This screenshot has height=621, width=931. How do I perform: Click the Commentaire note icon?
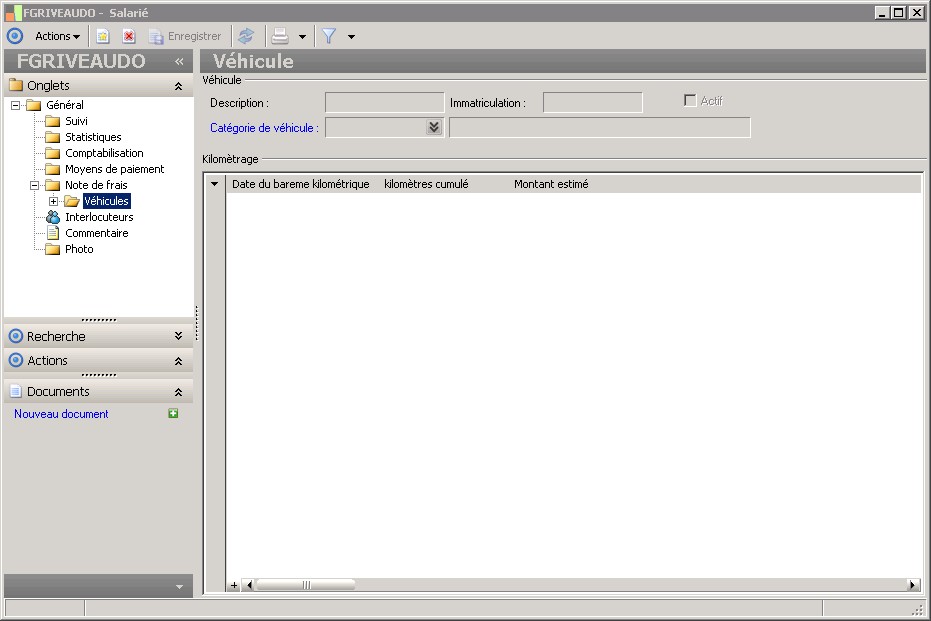pos(53,233)
